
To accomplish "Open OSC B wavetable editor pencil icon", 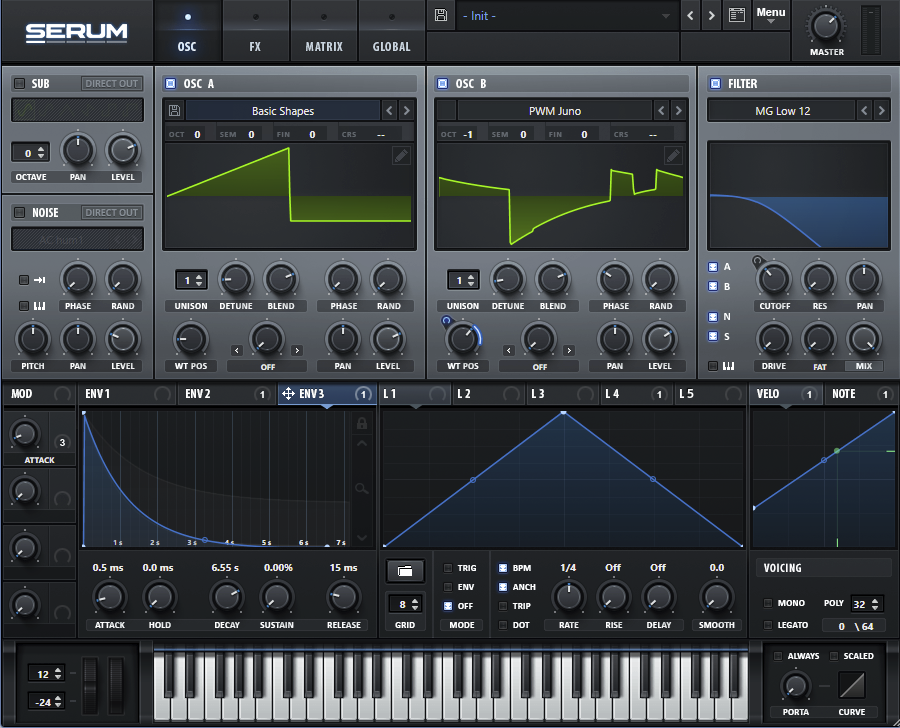I will click(x=673, y=155).
